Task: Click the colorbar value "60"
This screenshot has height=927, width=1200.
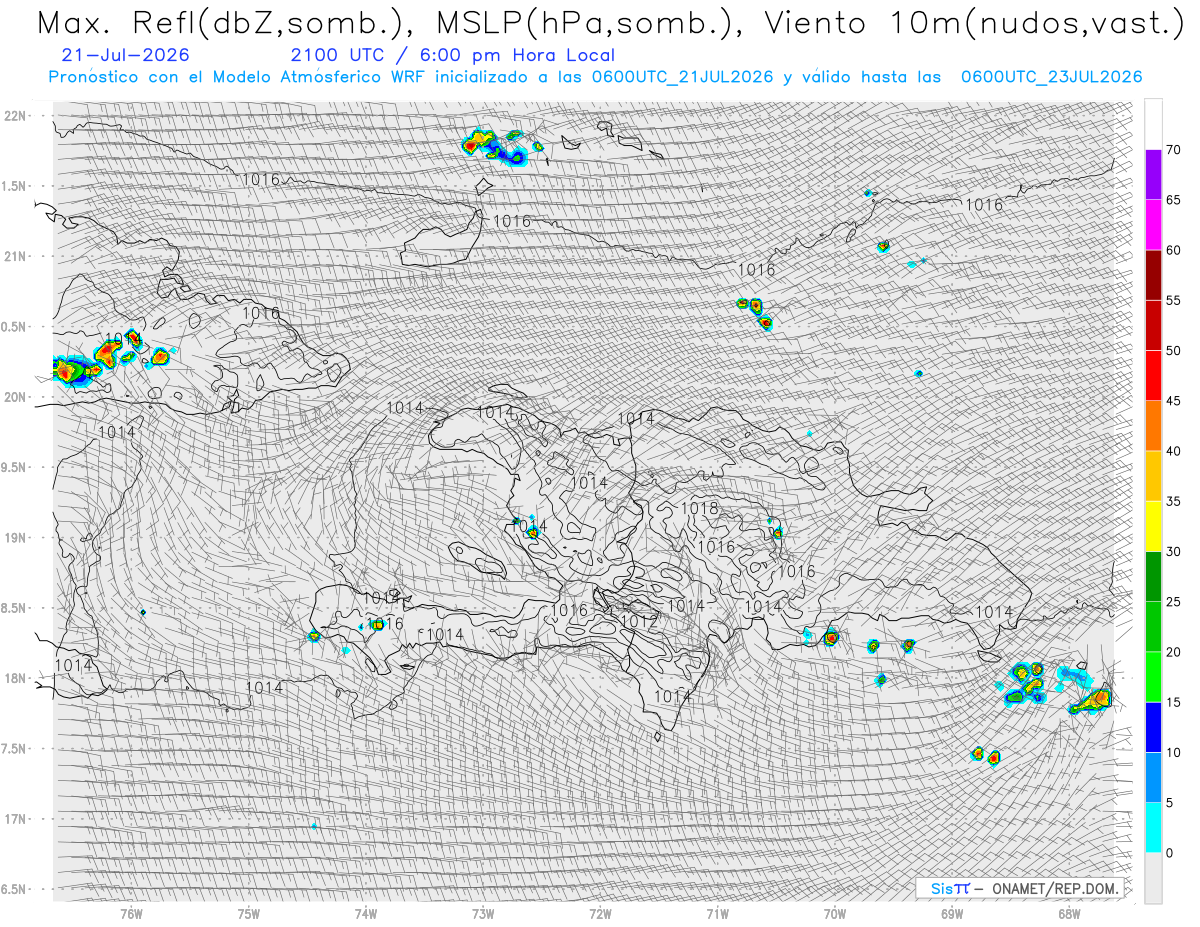Action: point(1173,250)
